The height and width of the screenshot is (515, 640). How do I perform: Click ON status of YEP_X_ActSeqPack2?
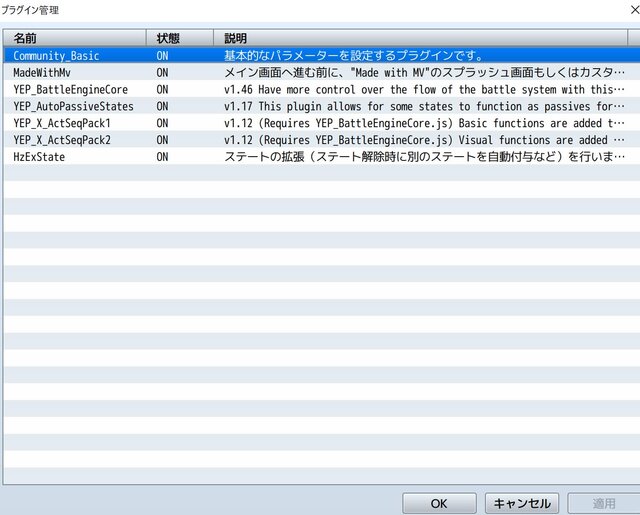(162, 140)
